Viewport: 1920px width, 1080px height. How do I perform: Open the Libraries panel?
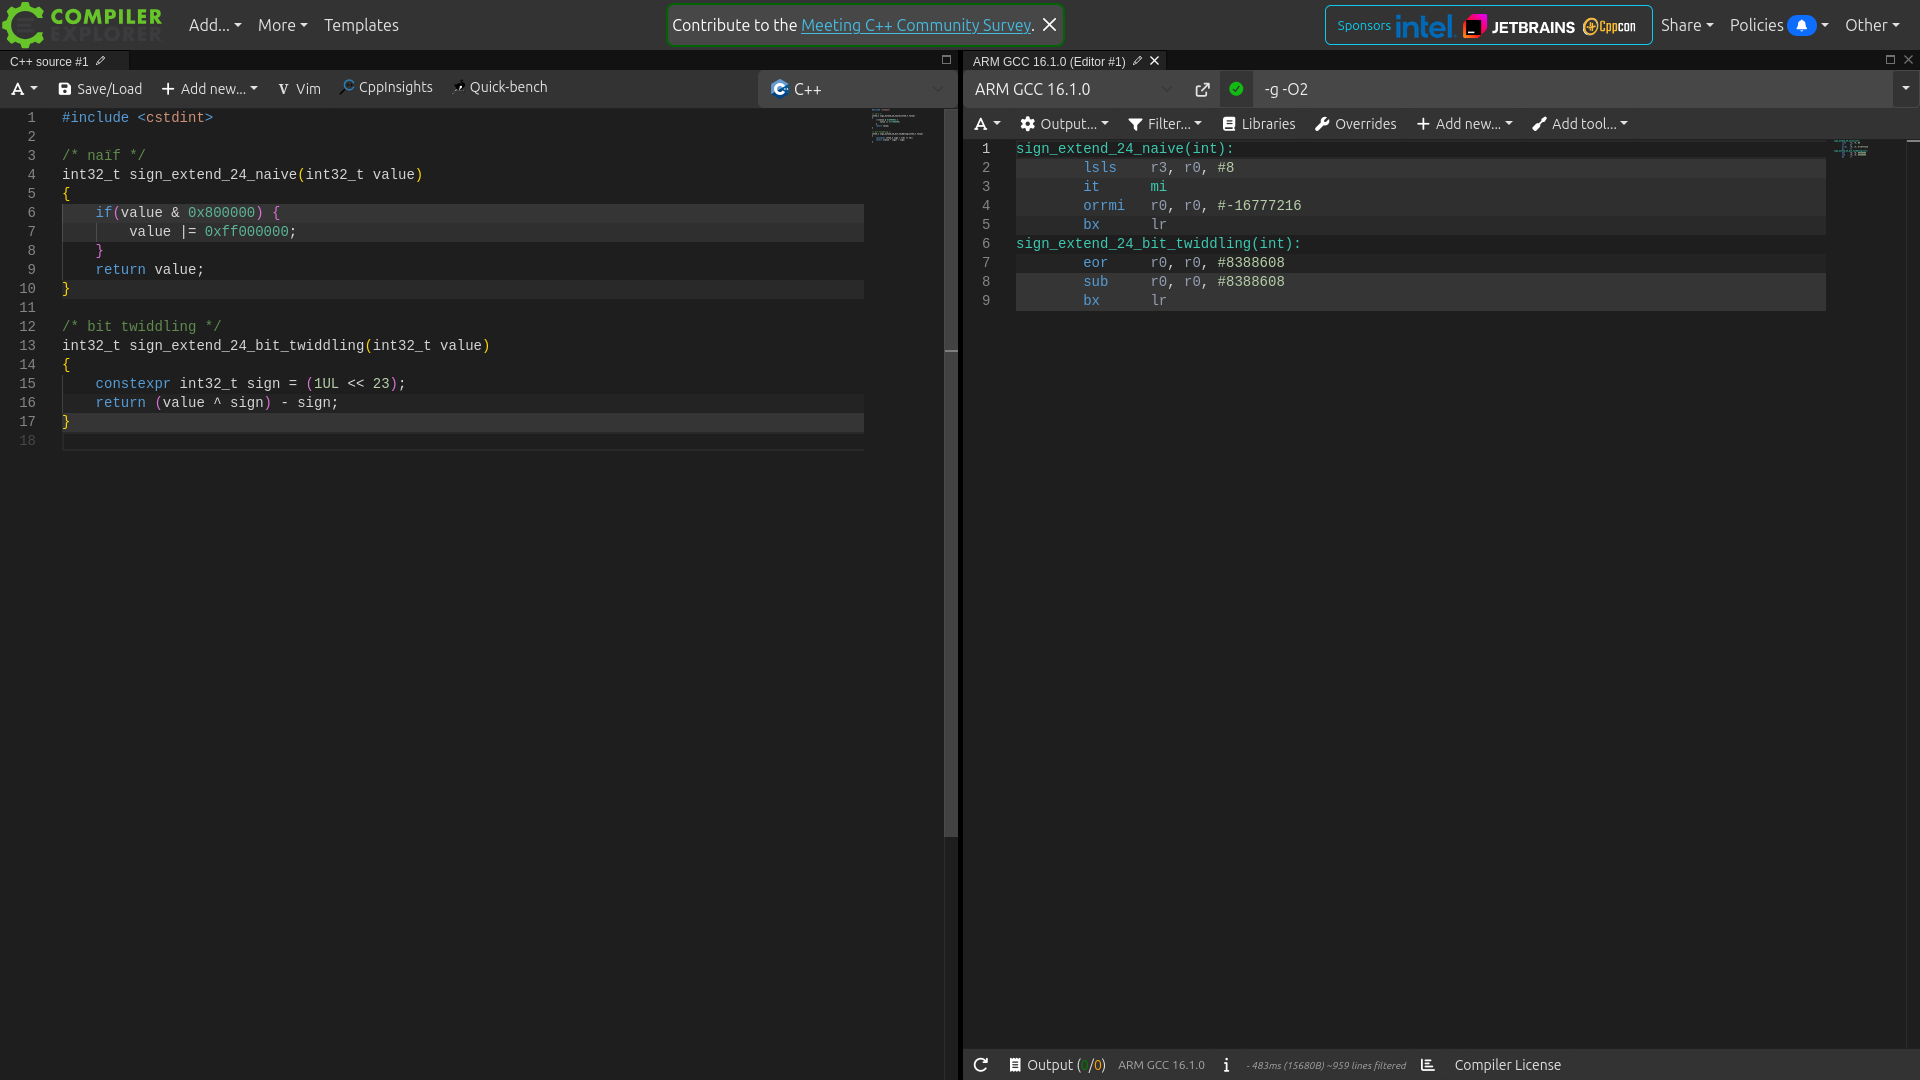pyautogui.click(x=1259, y=124)
